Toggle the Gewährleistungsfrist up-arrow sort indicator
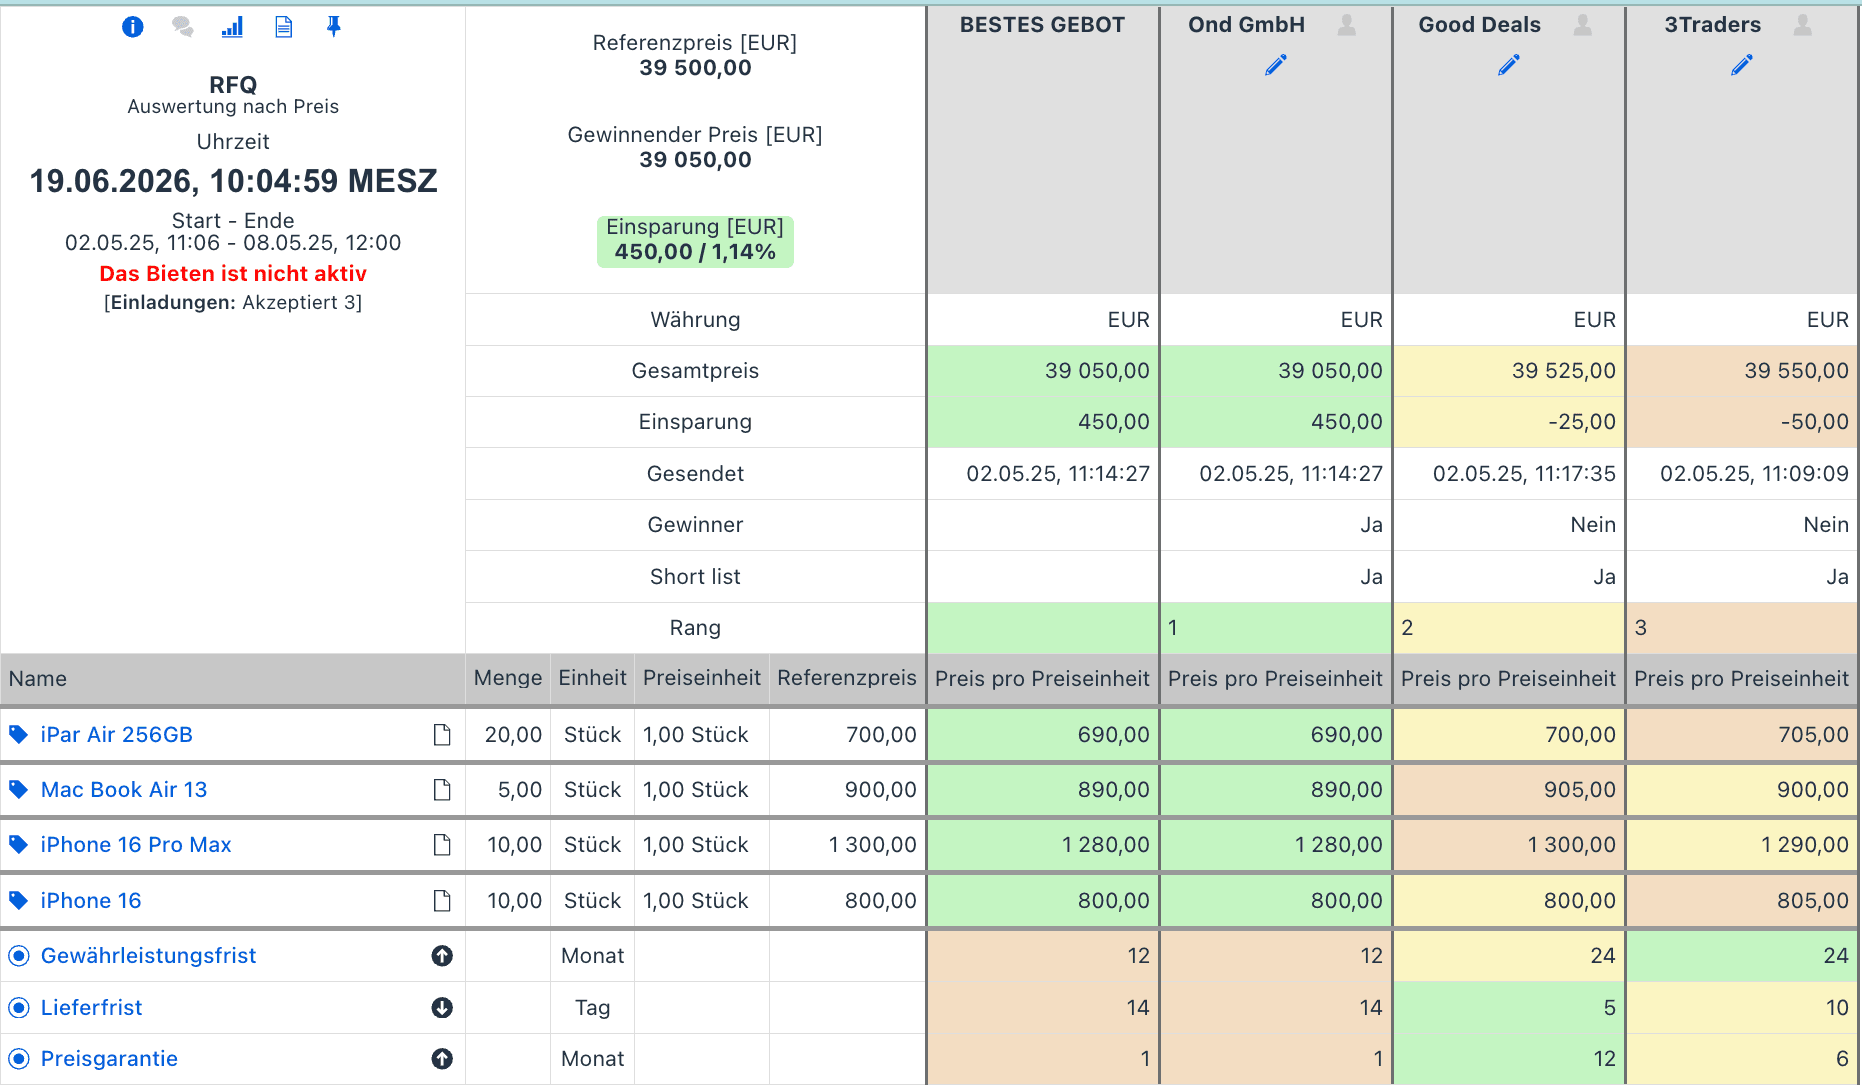The height and width of the screenshot is (1090, 1862). 442,956
